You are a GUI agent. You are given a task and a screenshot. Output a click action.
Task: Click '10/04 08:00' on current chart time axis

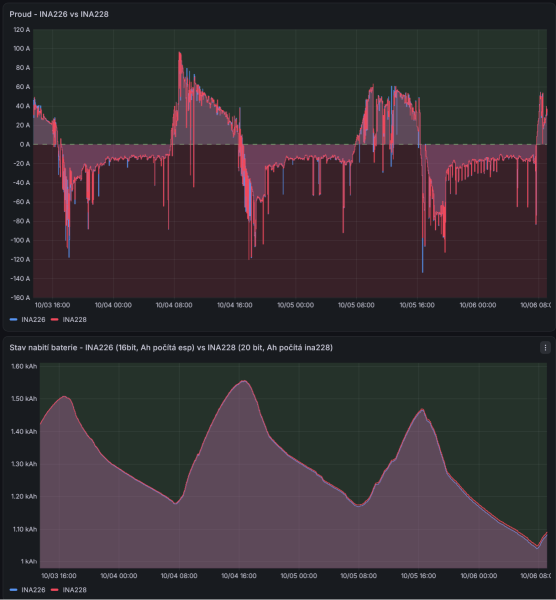pyautogui.click(x=174, y=305)
